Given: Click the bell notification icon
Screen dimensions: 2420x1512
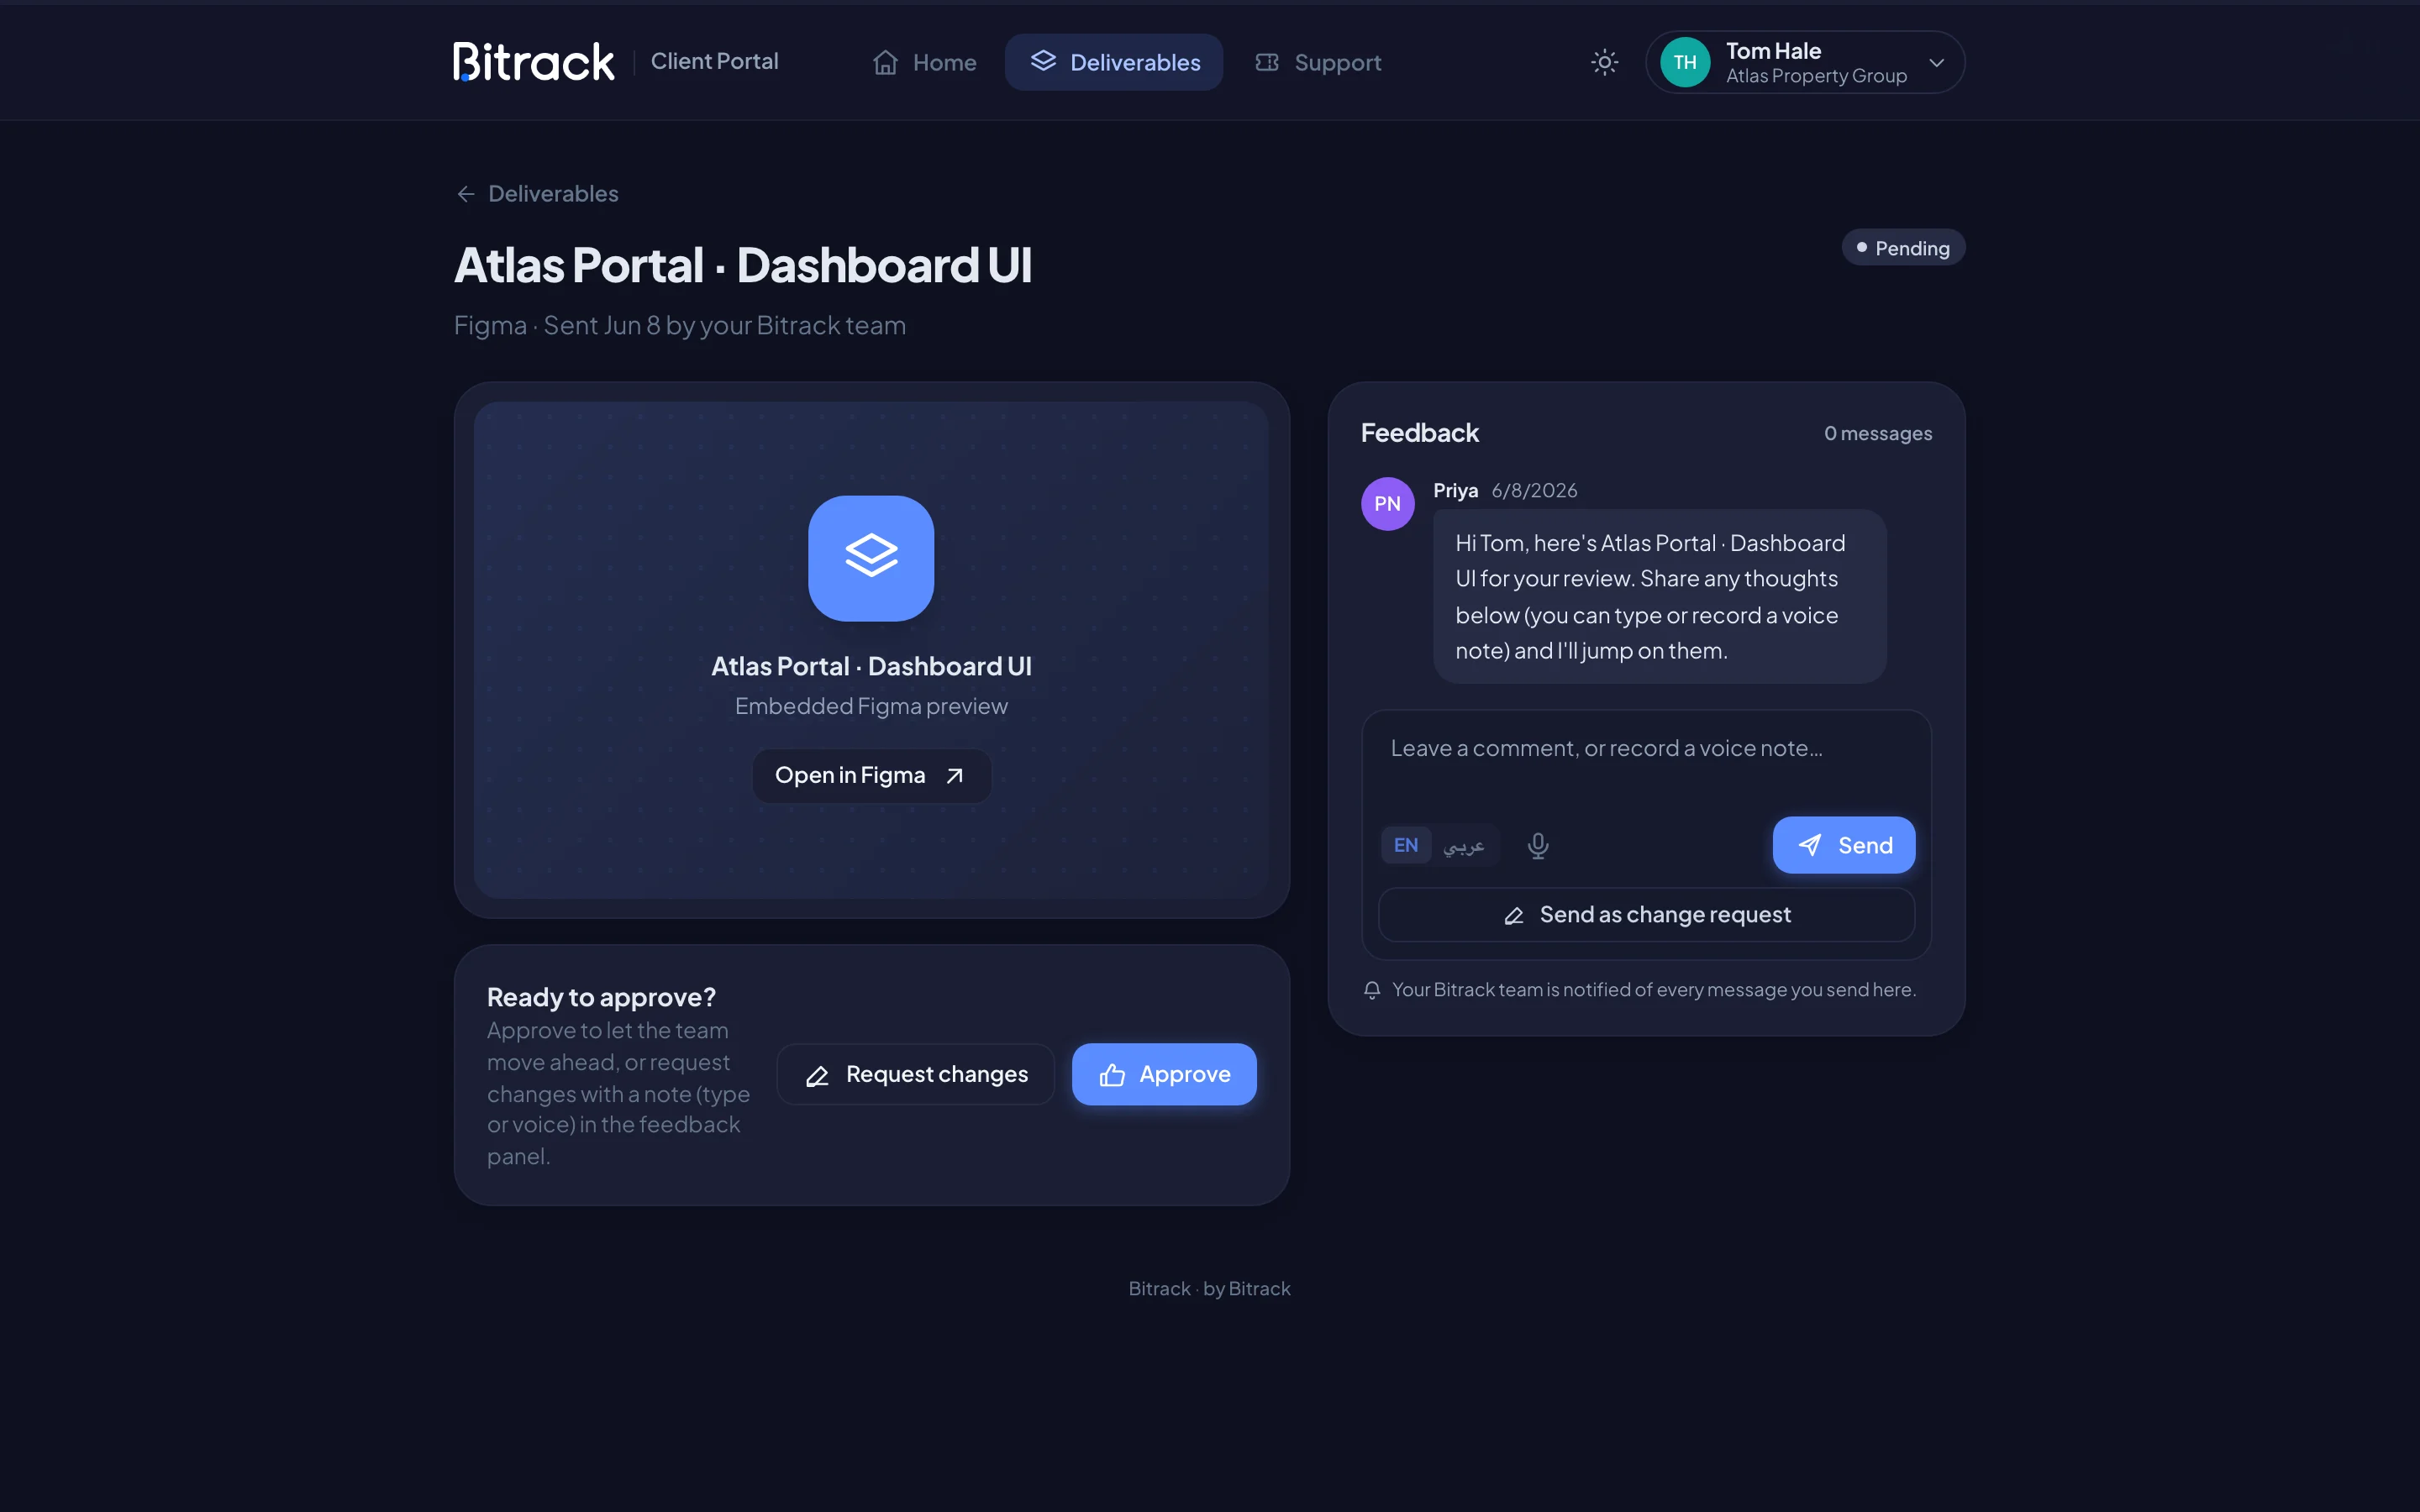Looking at the screenshot, I should [1372, 990].
